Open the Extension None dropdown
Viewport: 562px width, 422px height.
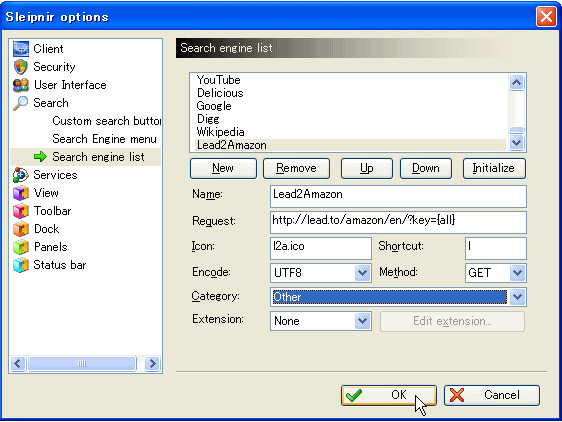coord(362,321)
